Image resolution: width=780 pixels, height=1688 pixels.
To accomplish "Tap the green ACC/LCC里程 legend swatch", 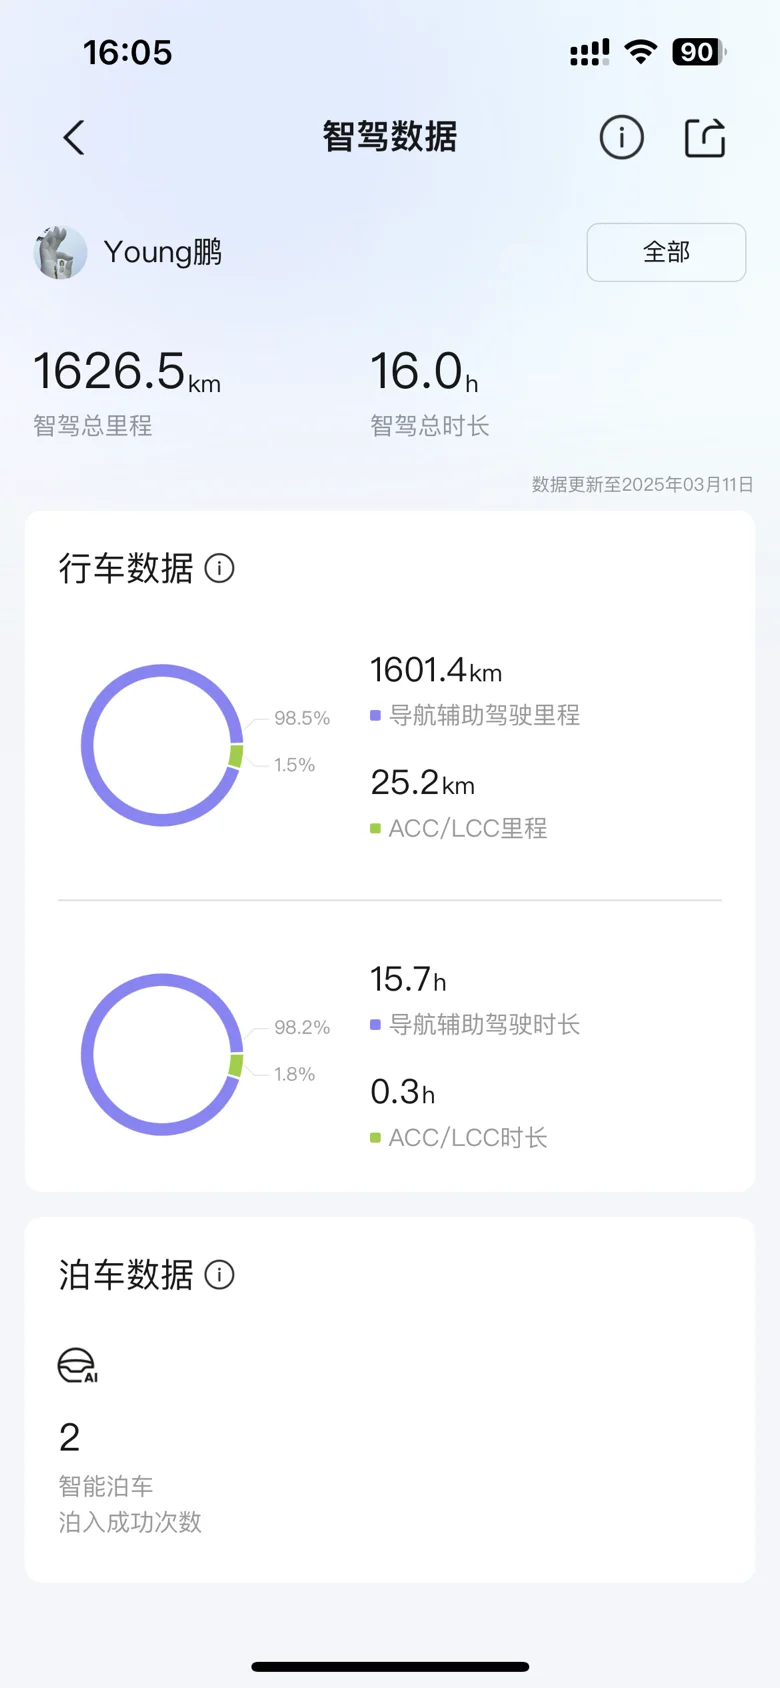I will [375, 829].
